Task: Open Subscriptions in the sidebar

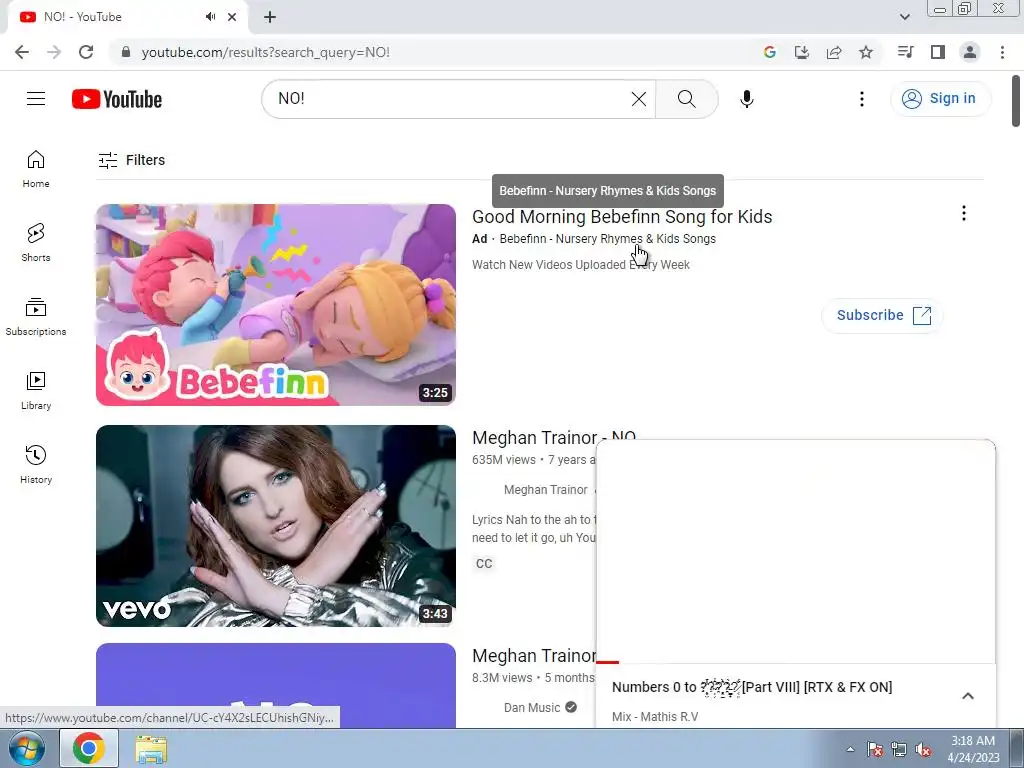Action: coord(36,317)
